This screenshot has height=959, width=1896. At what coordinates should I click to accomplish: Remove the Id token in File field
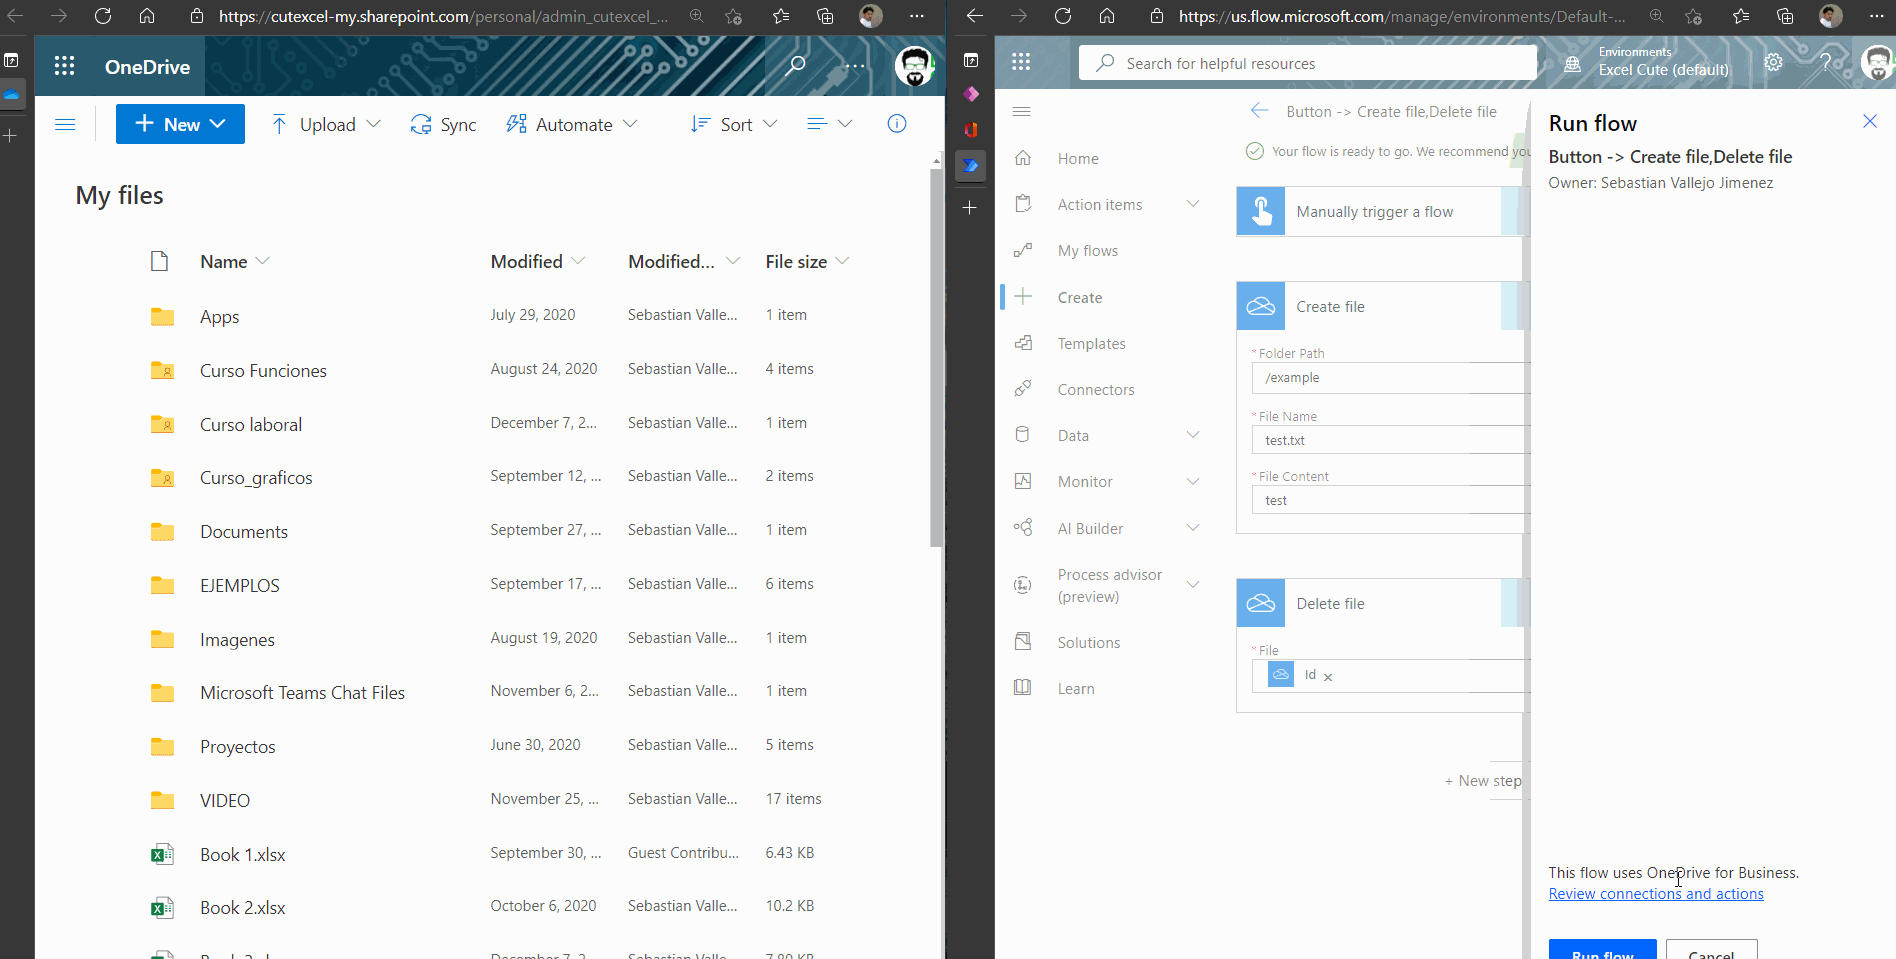point(1328,677)
